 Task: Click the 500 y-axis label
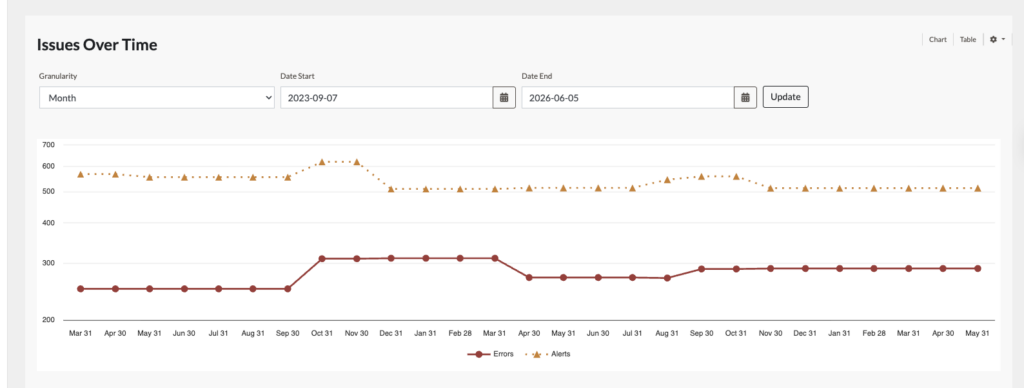click(x=49, y=192)
